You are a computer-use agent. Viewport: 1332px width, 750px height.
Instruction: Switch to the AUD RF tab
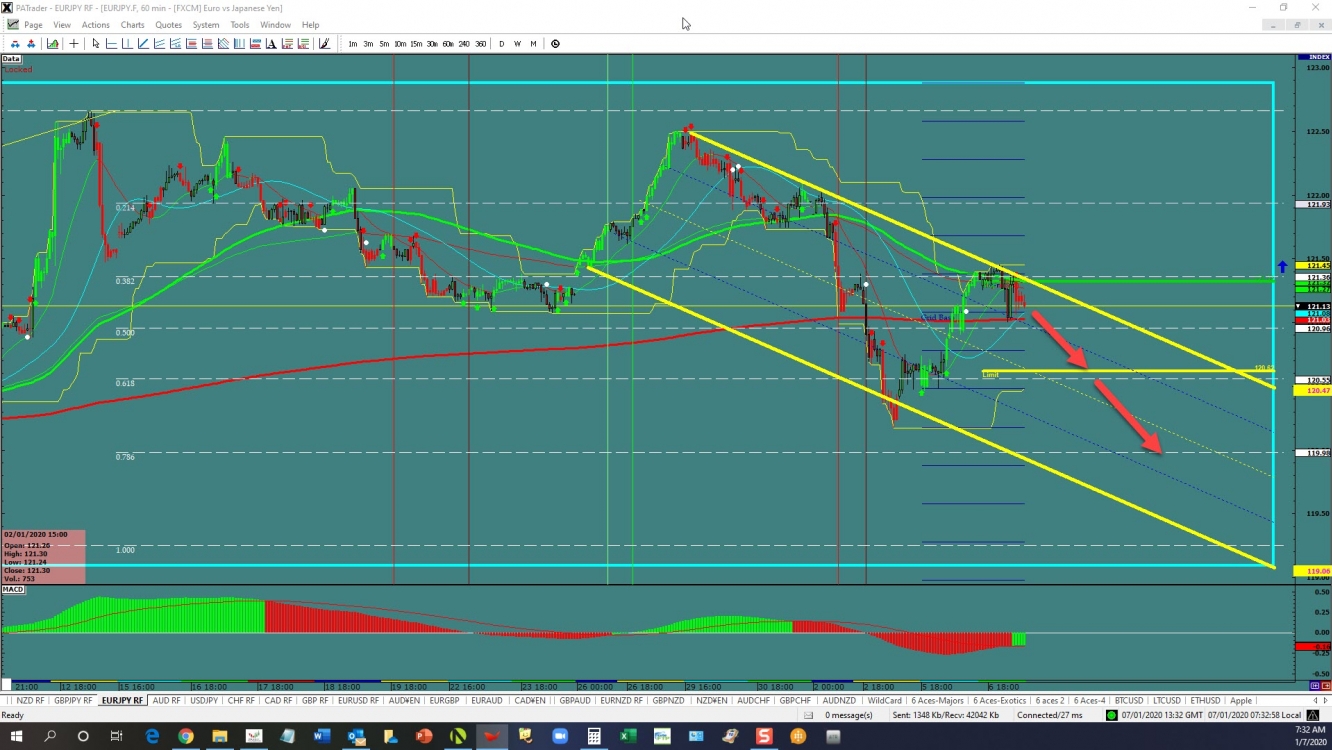coord(166,700)
